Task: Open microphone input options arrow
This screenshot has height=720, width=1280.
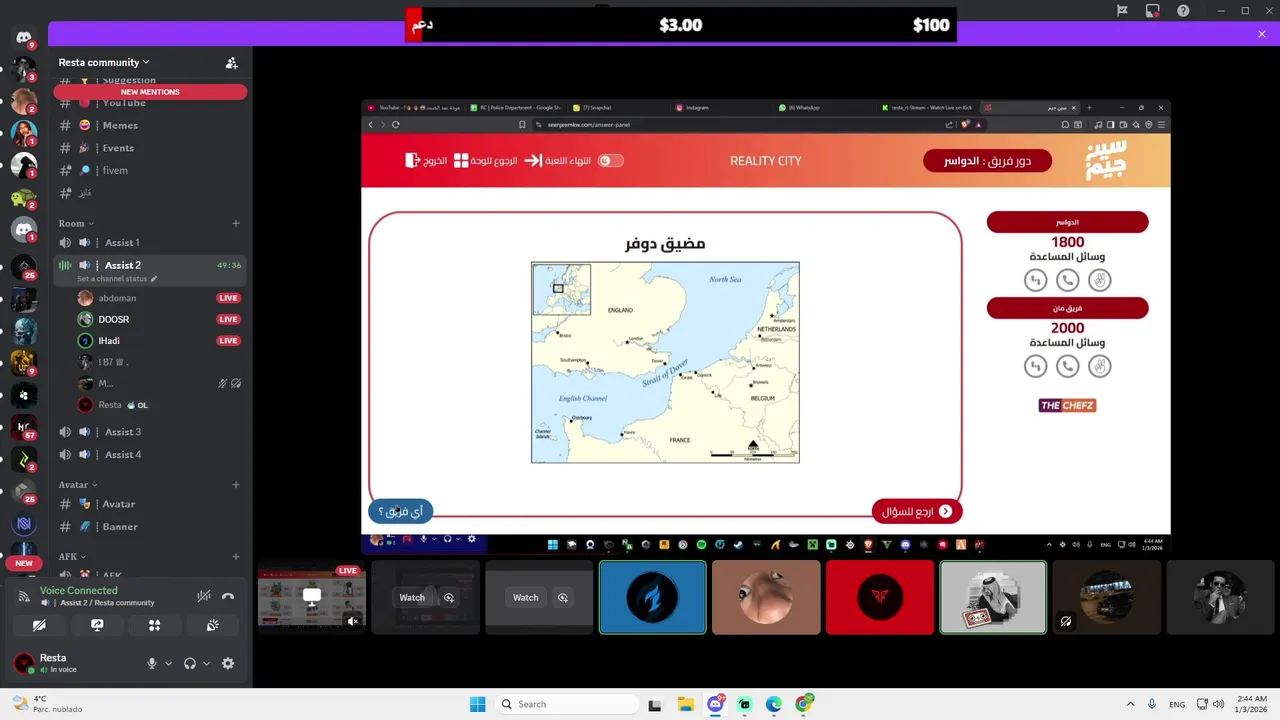Action: tap(168, 663)
